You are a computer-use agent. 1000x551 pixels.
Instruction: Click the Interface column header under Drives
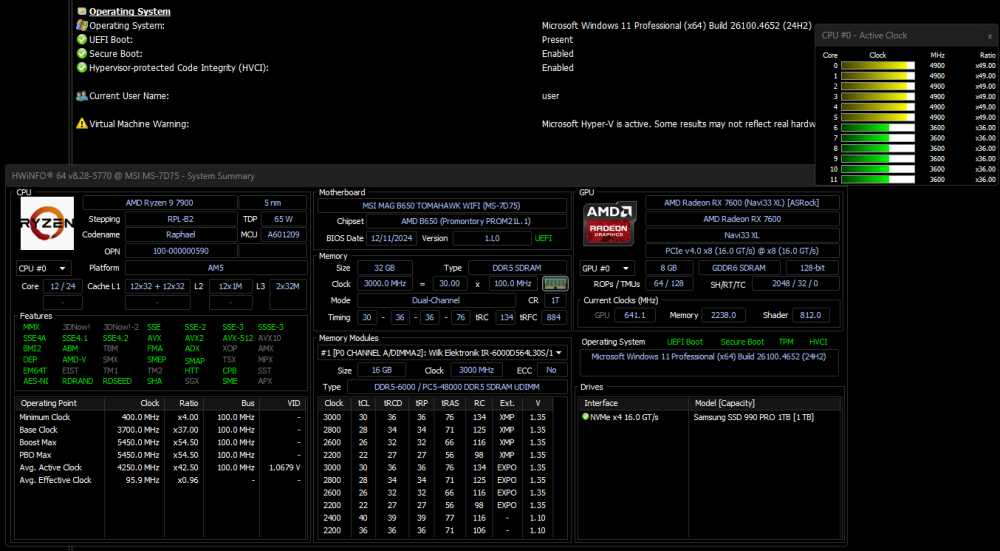pos(633,403)
